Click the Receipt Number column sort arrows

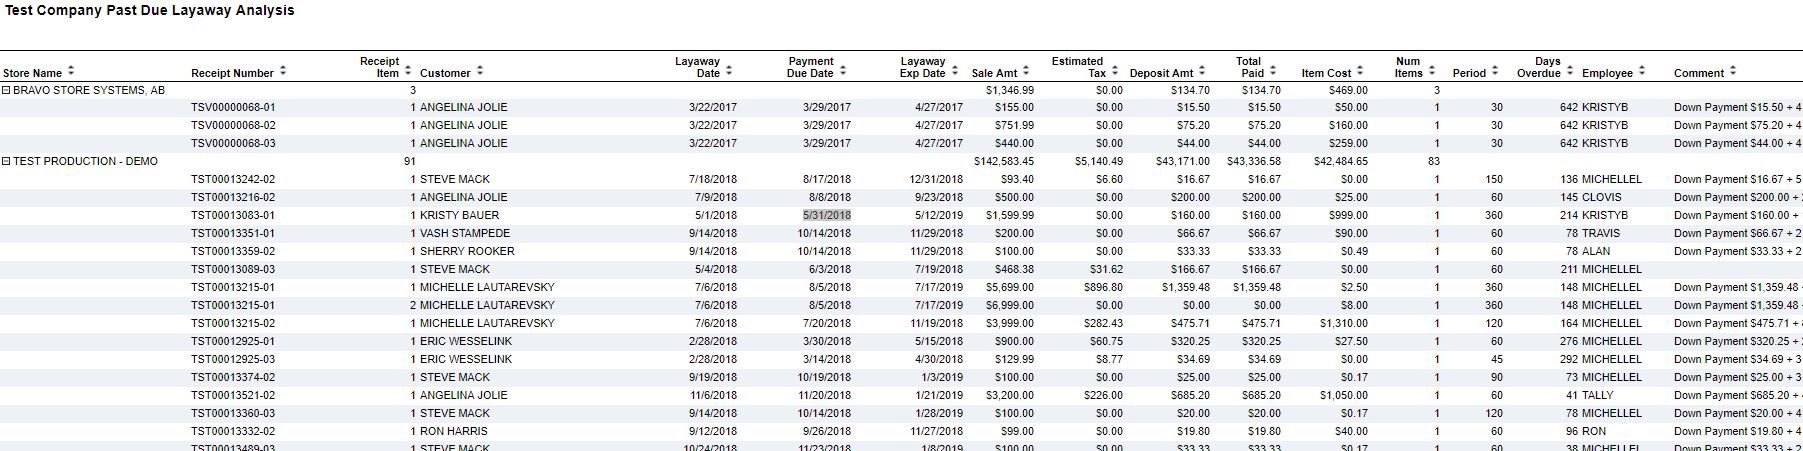[282, 72]
